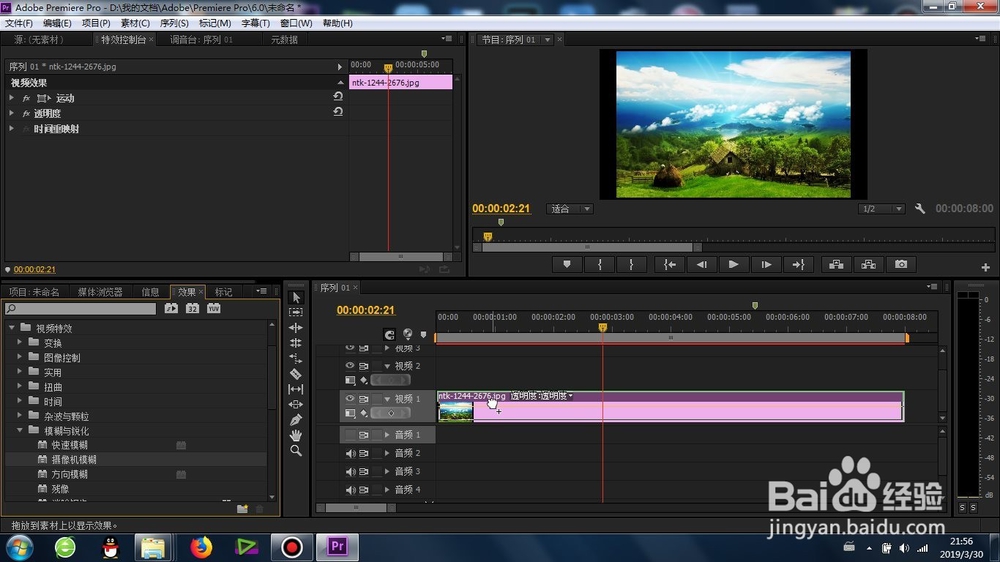Click timeline clip ntk-1244-2676.jpg thumbnail
1000x562 pixels.
click(456, 411)
